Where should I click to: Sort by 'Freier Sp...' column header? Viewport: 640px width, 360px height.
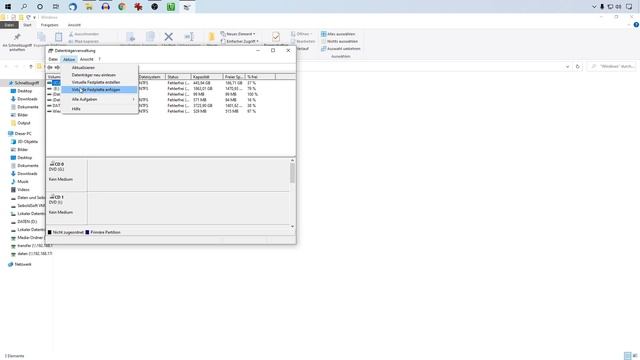(x=234, y=77)
